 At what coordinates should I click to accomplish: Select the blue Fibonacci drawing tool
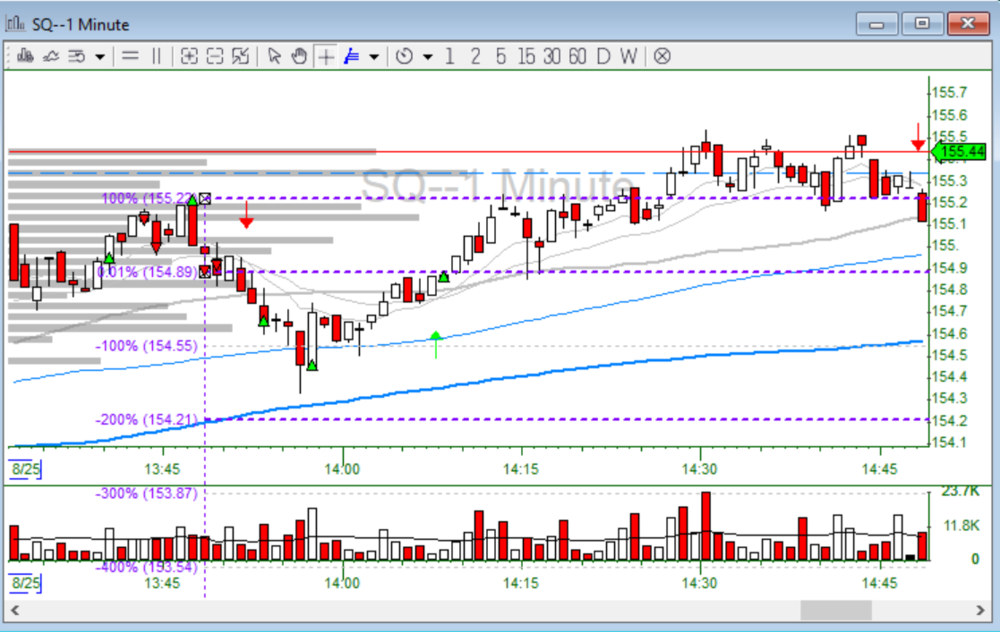pos(351,57)
